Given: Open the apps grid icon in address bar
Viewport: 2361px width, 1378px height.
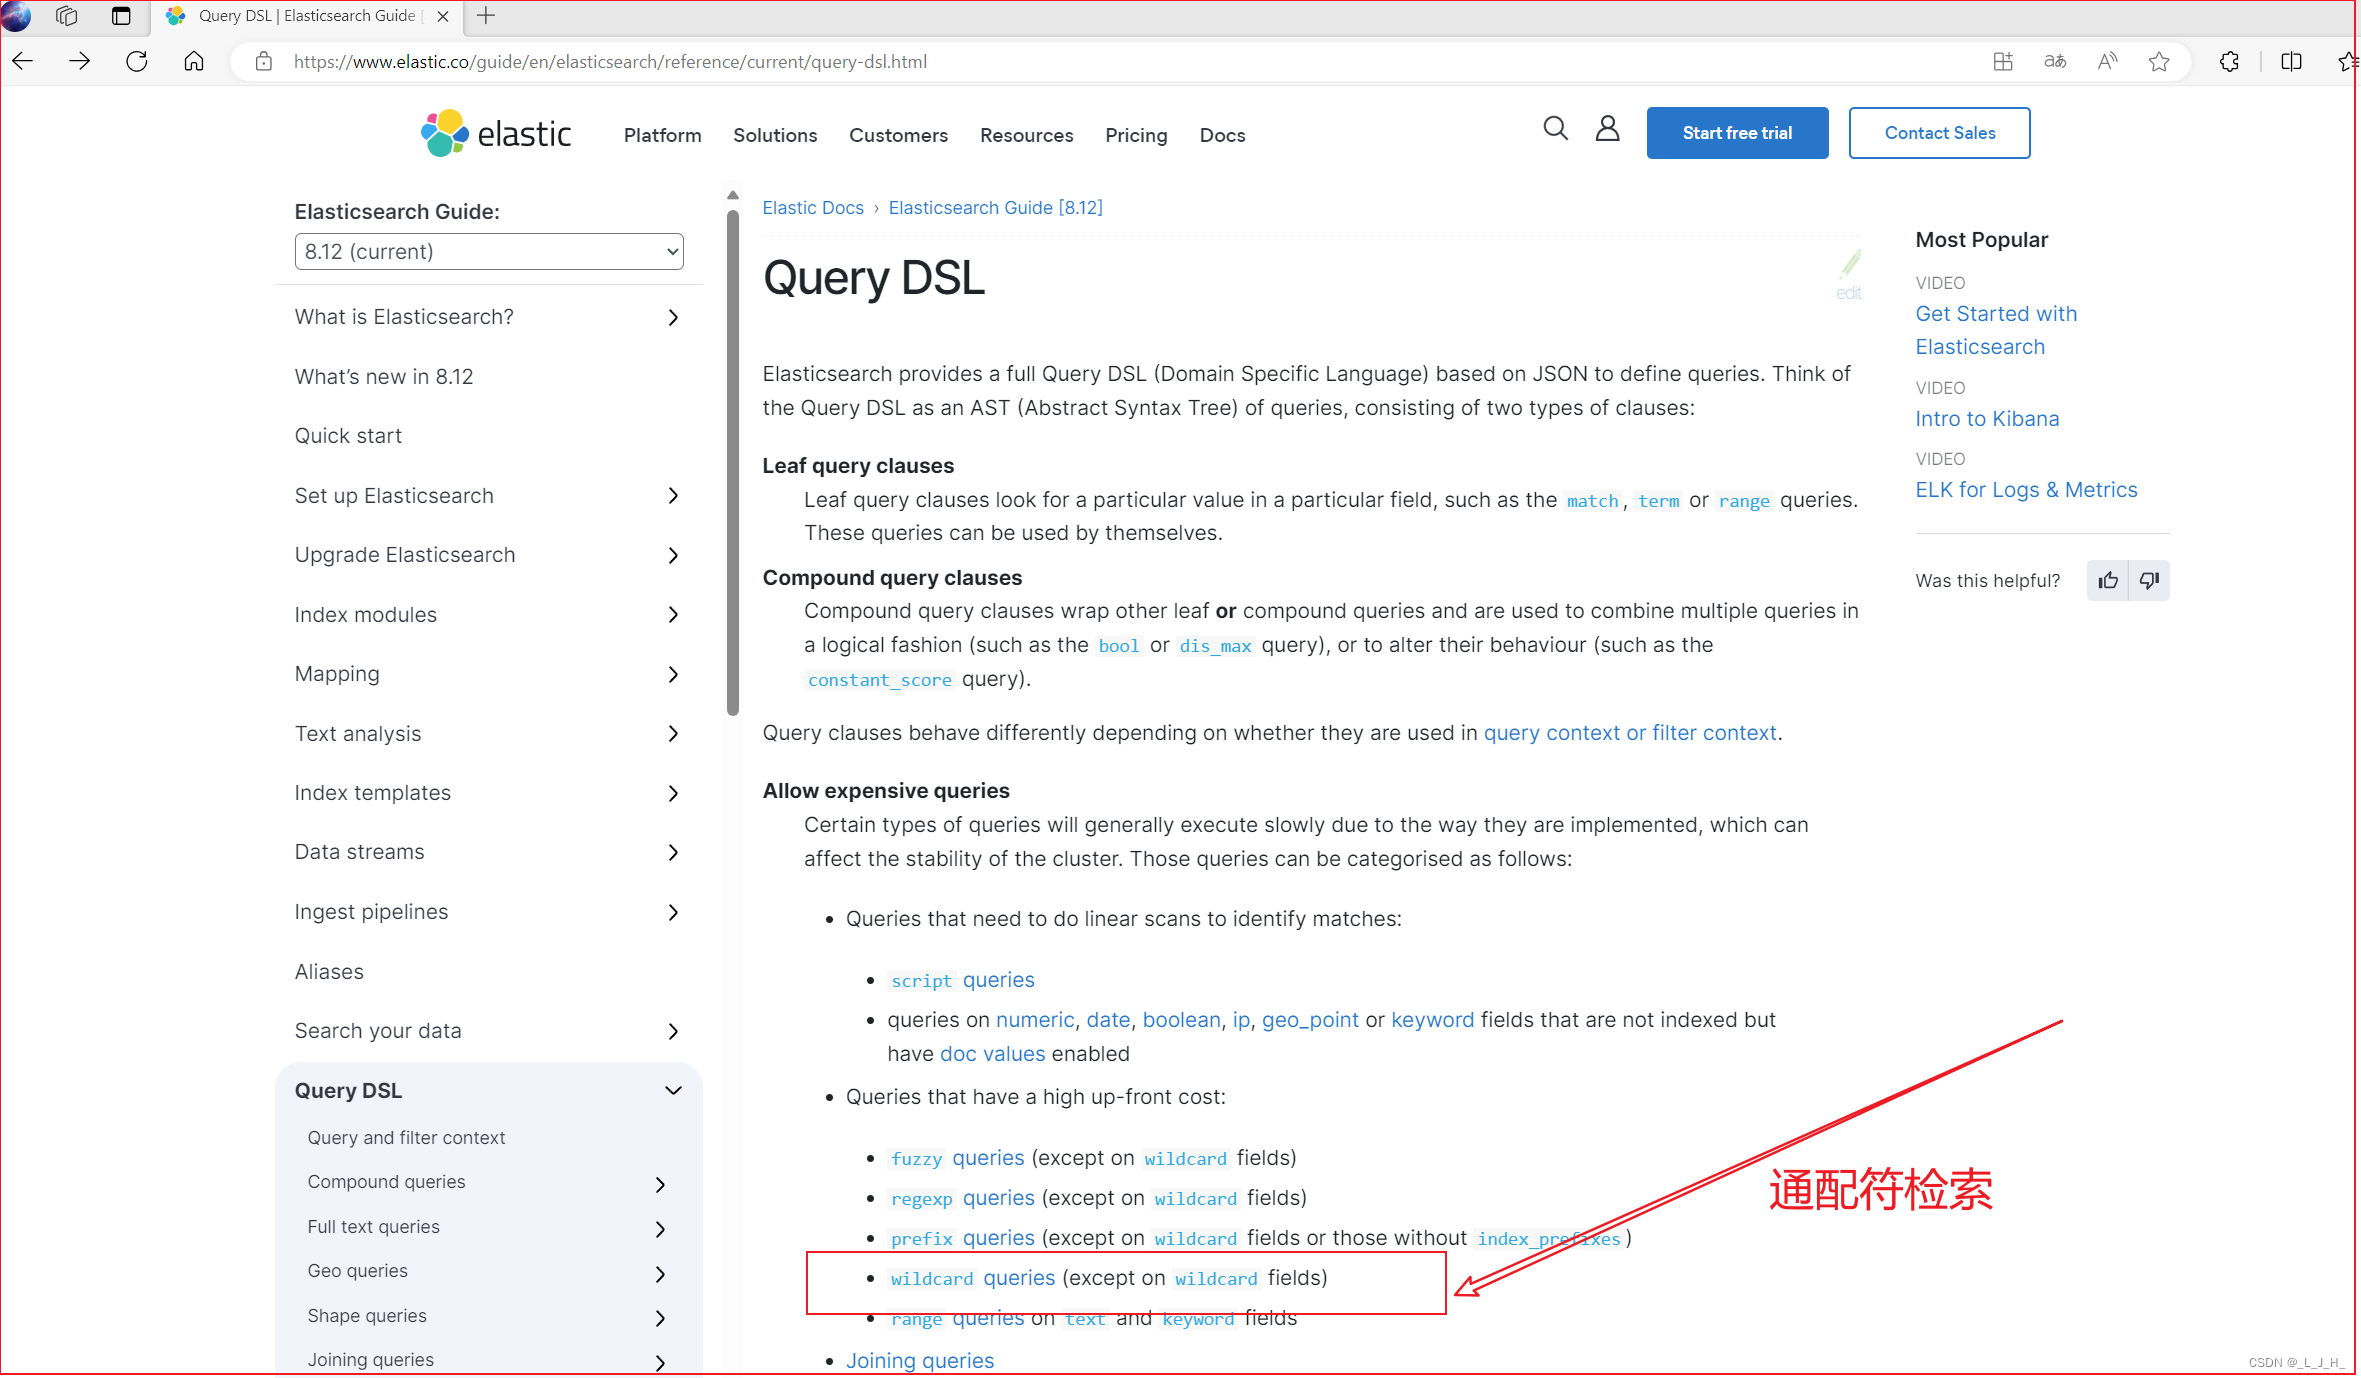Looking at the screenshot, I should [x=2003, y=62].
